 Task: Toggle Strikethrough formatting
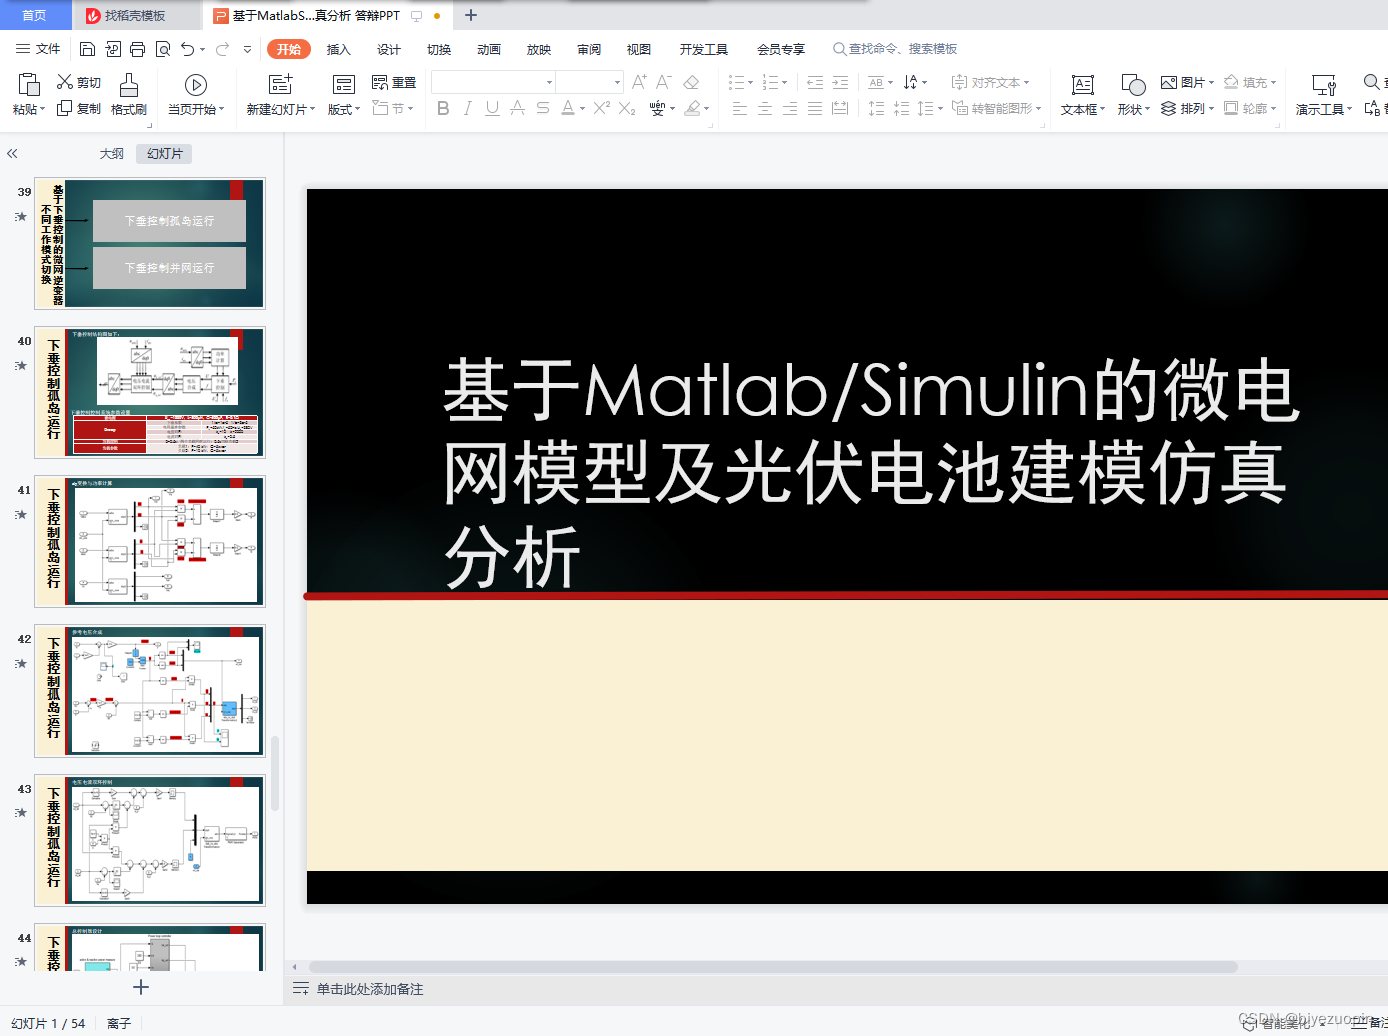(x=542, y=108)
